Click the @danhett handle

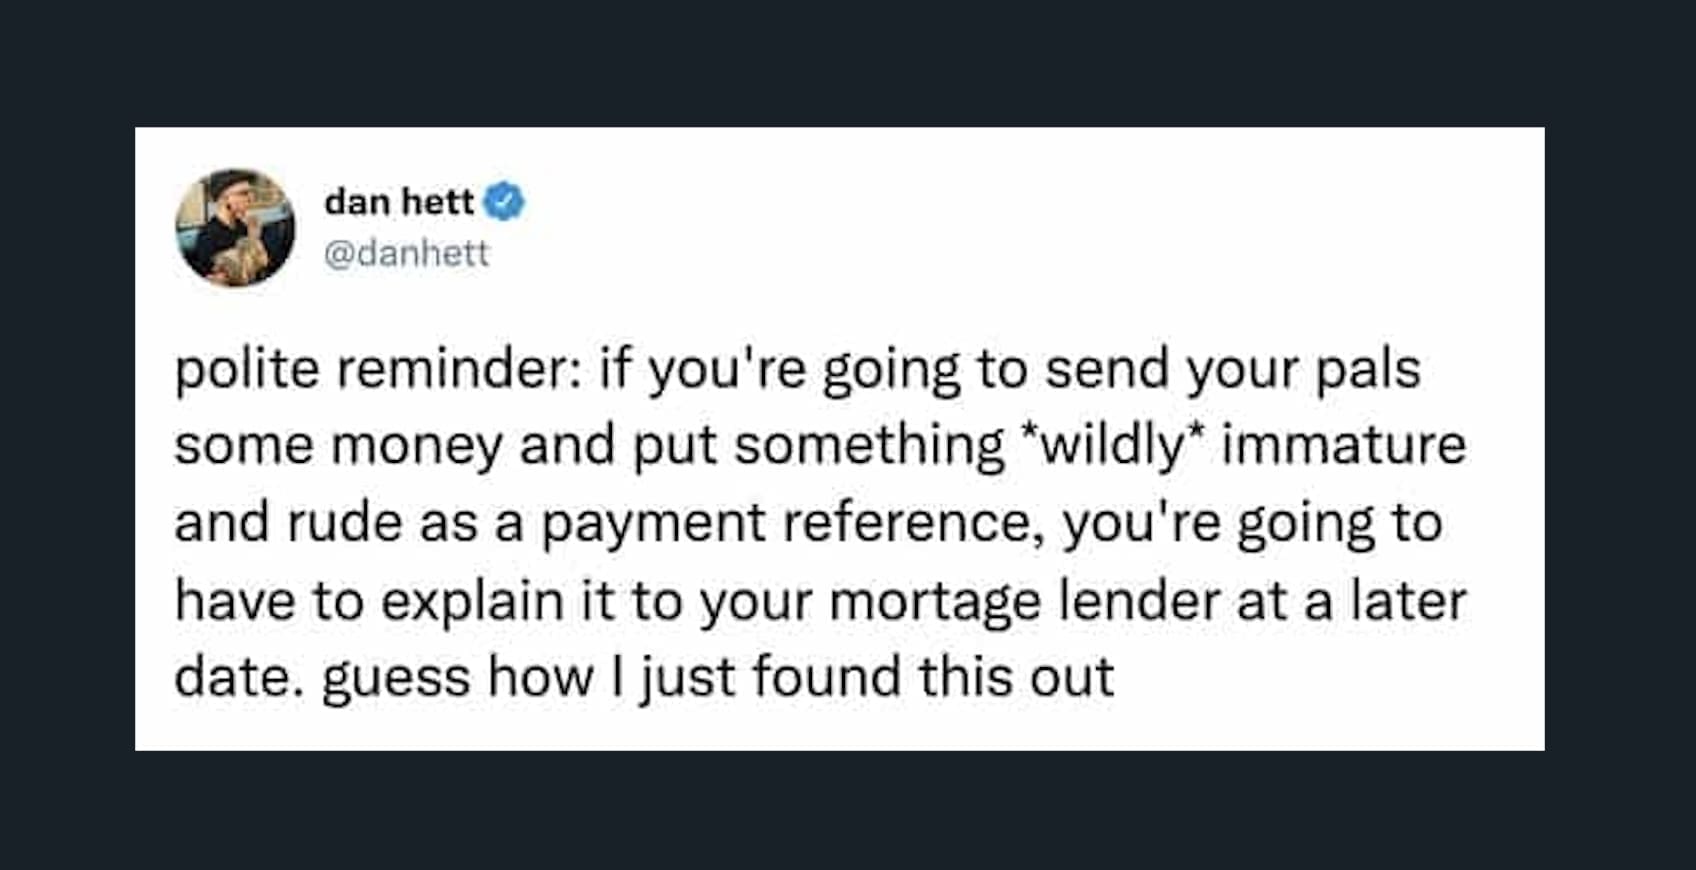click(406, 253)
